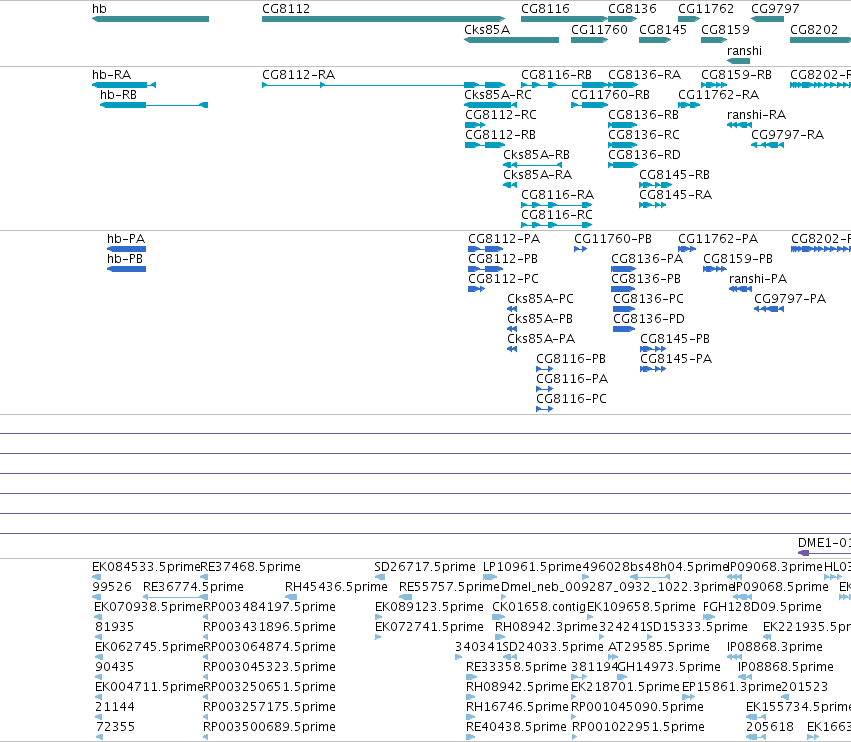The width and height of the screenshot is (851, 742).
Task: Click the ranshi gene label
Action: 744,51
